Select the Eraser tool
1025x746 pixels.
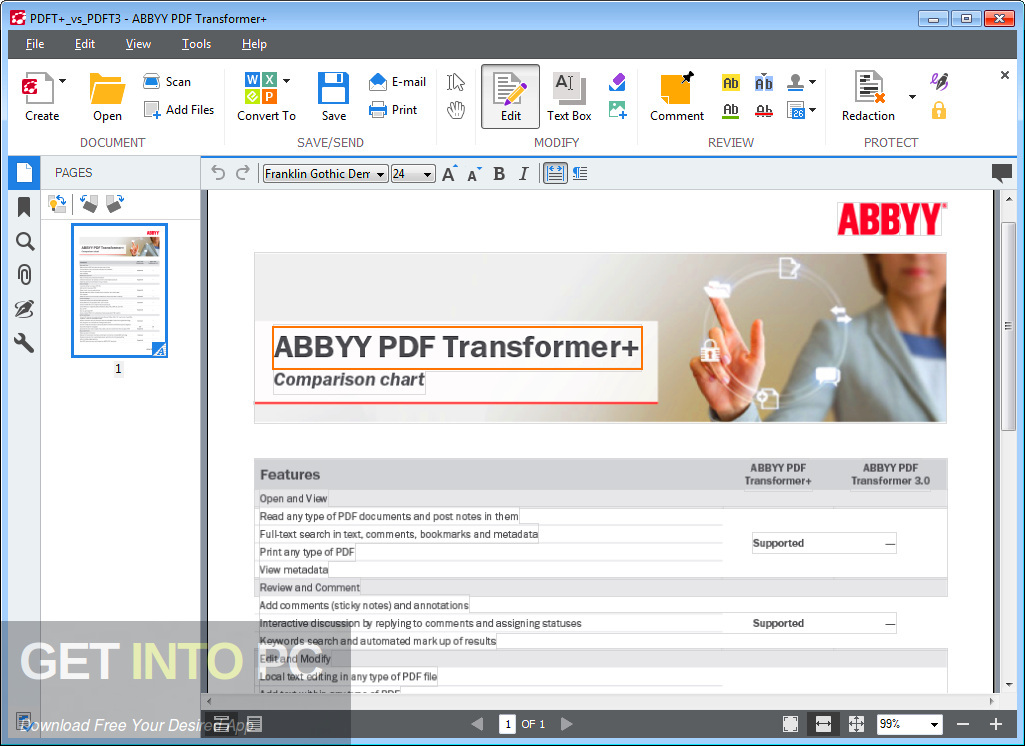click(x=617, y=82)
